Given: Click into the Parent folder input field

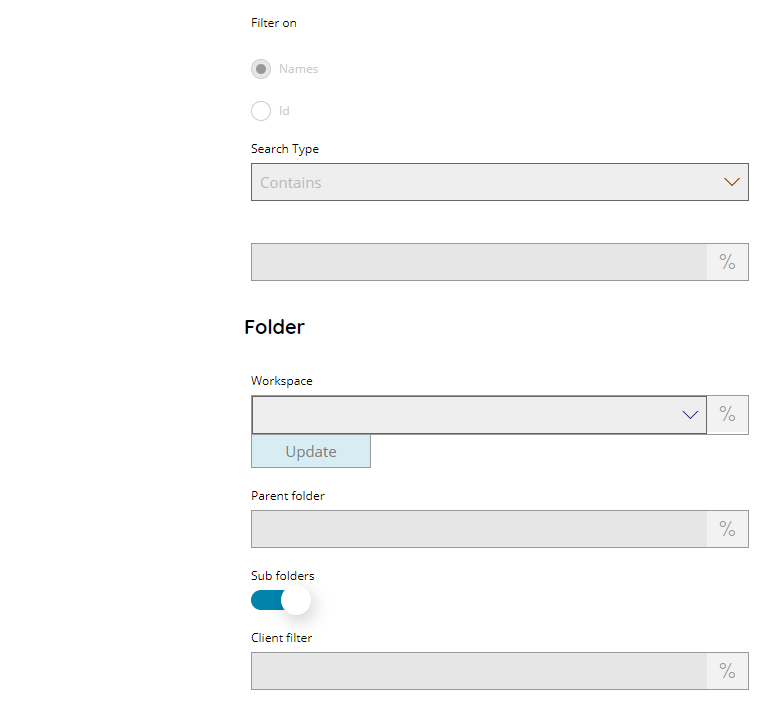Looking at the screenshot, I should [479, 528].
